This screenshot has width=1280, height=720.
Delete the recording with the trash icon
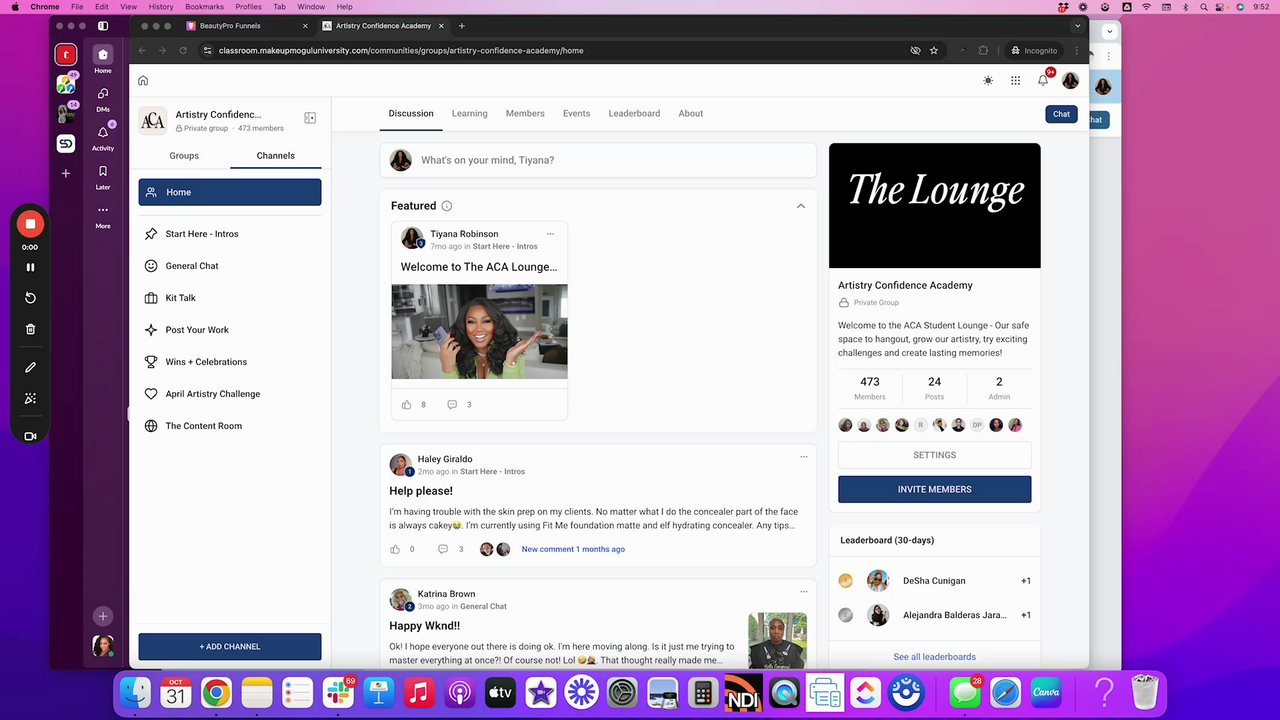pyautogui.click(x=30, y=329)
